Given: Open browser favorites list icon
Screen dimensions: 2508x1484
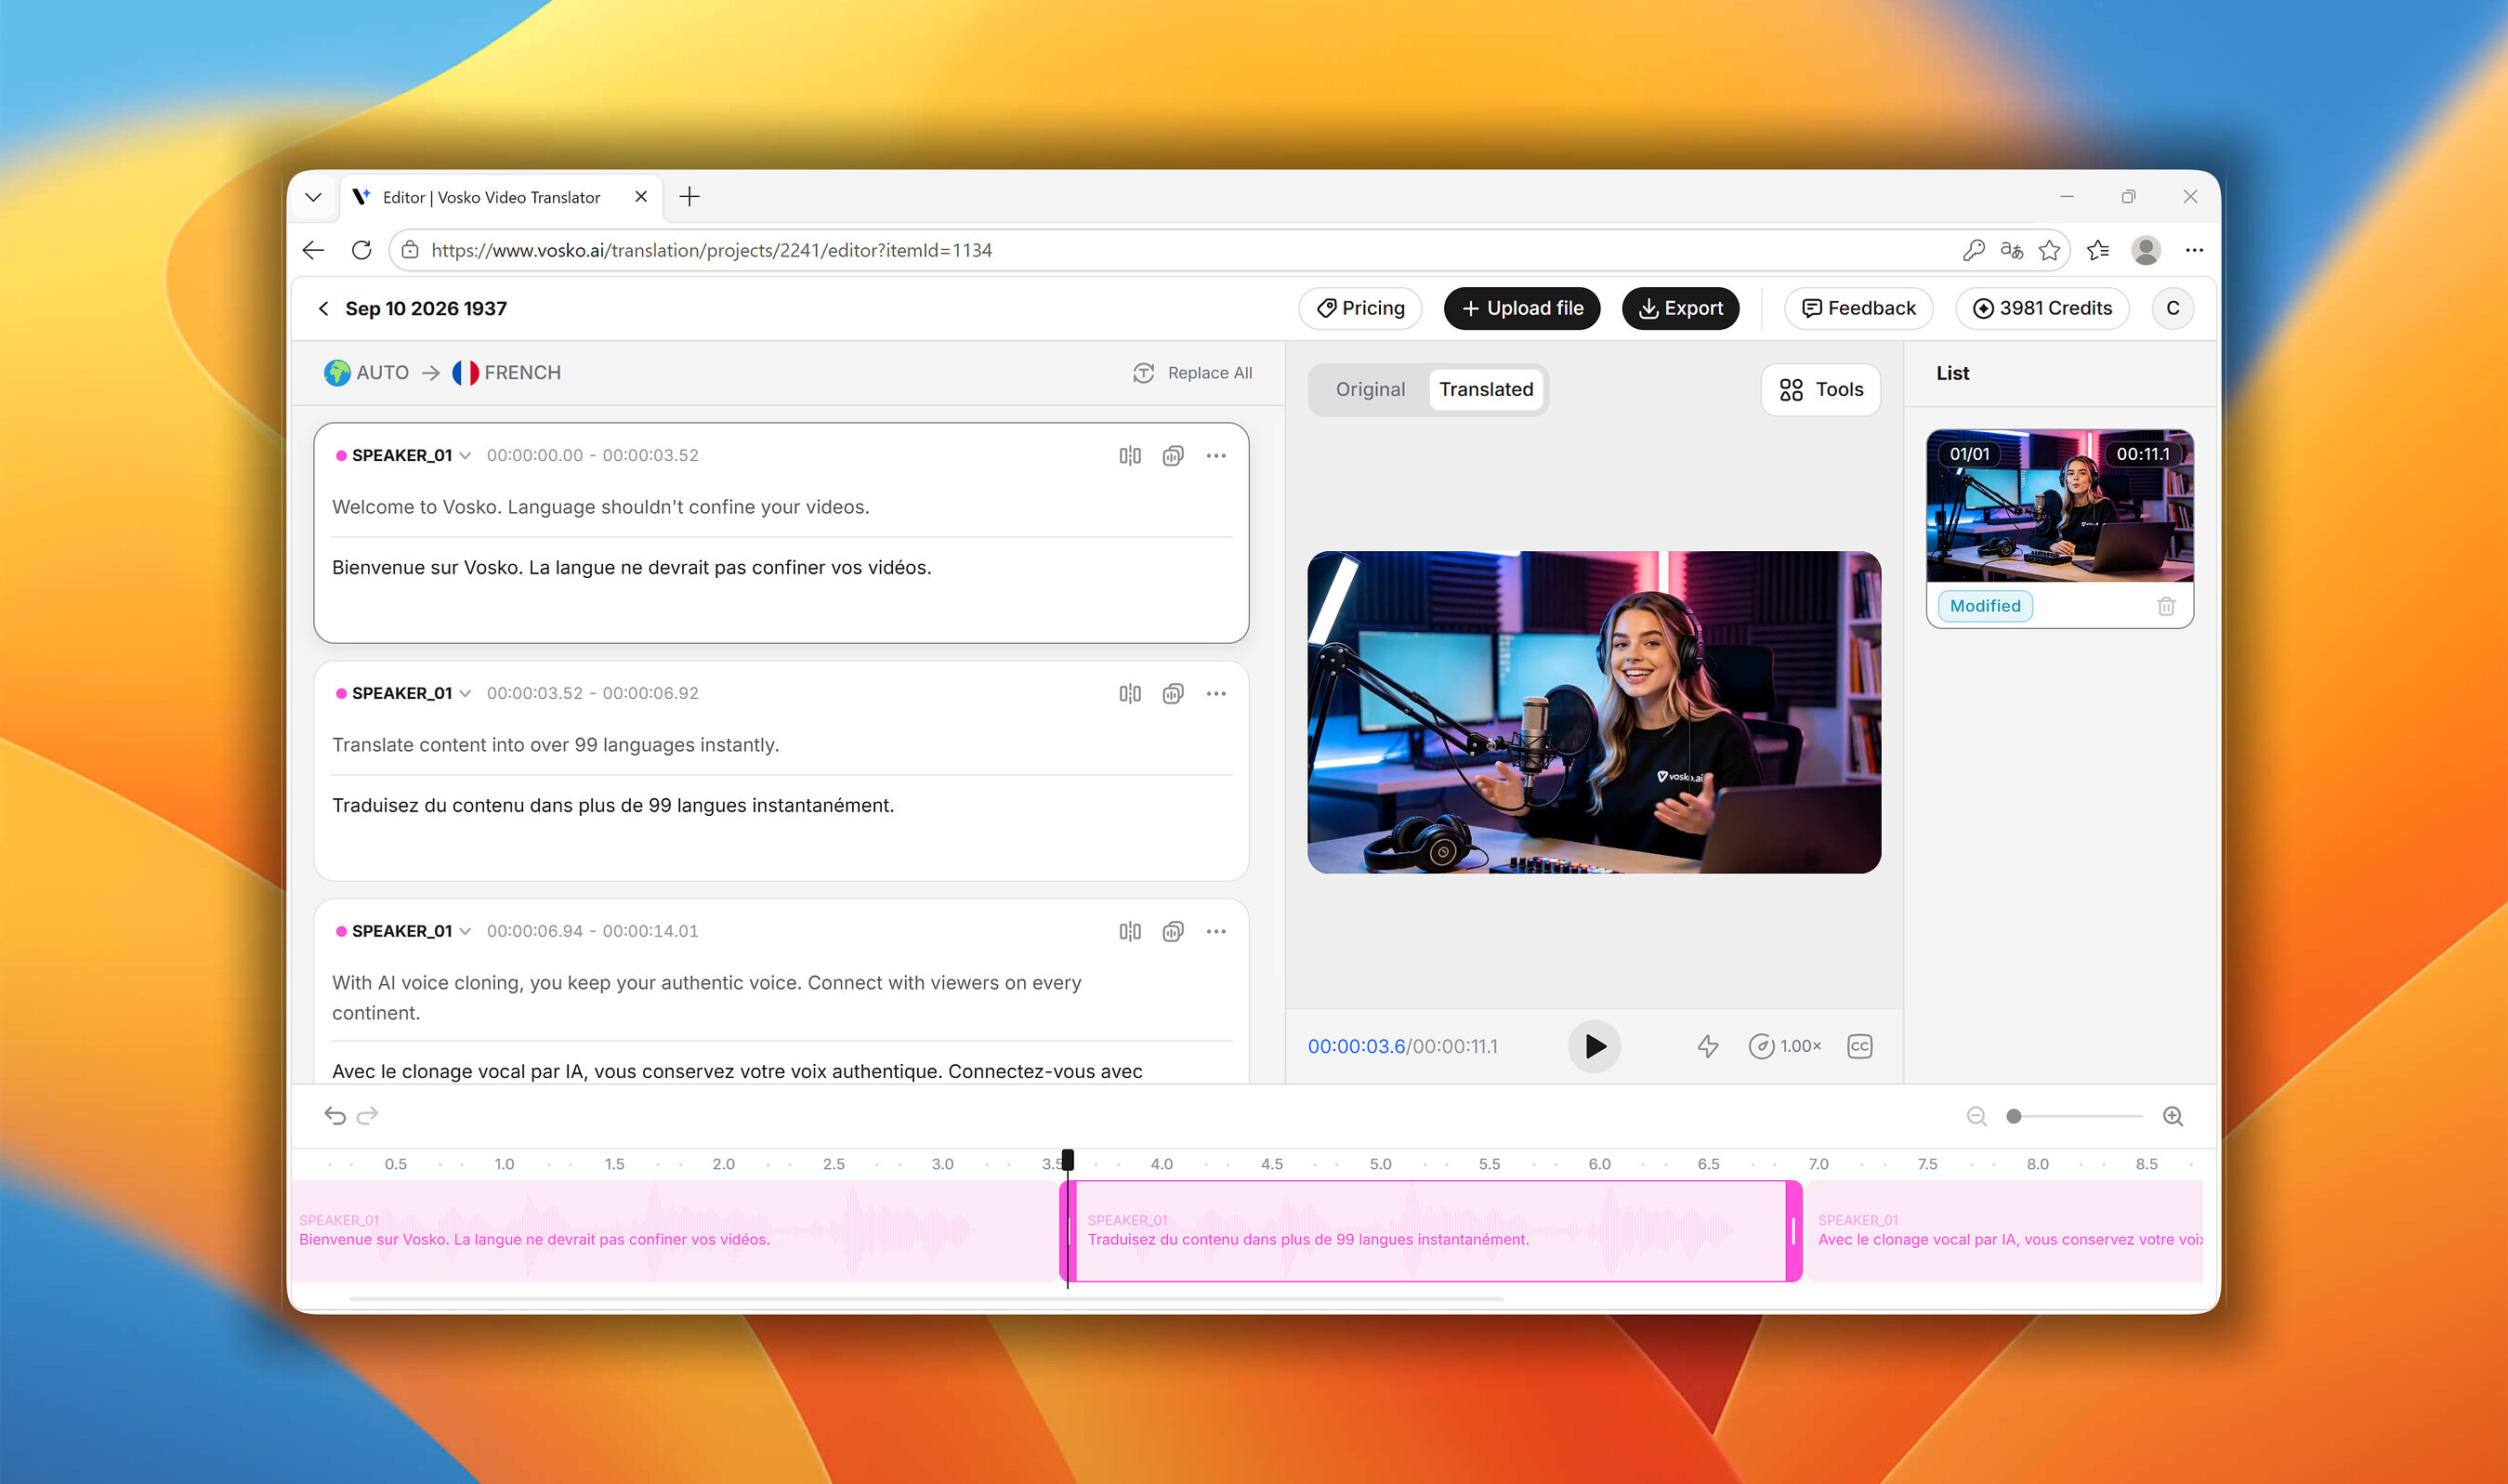Looking at the screenshot, I should (2098, 250).
